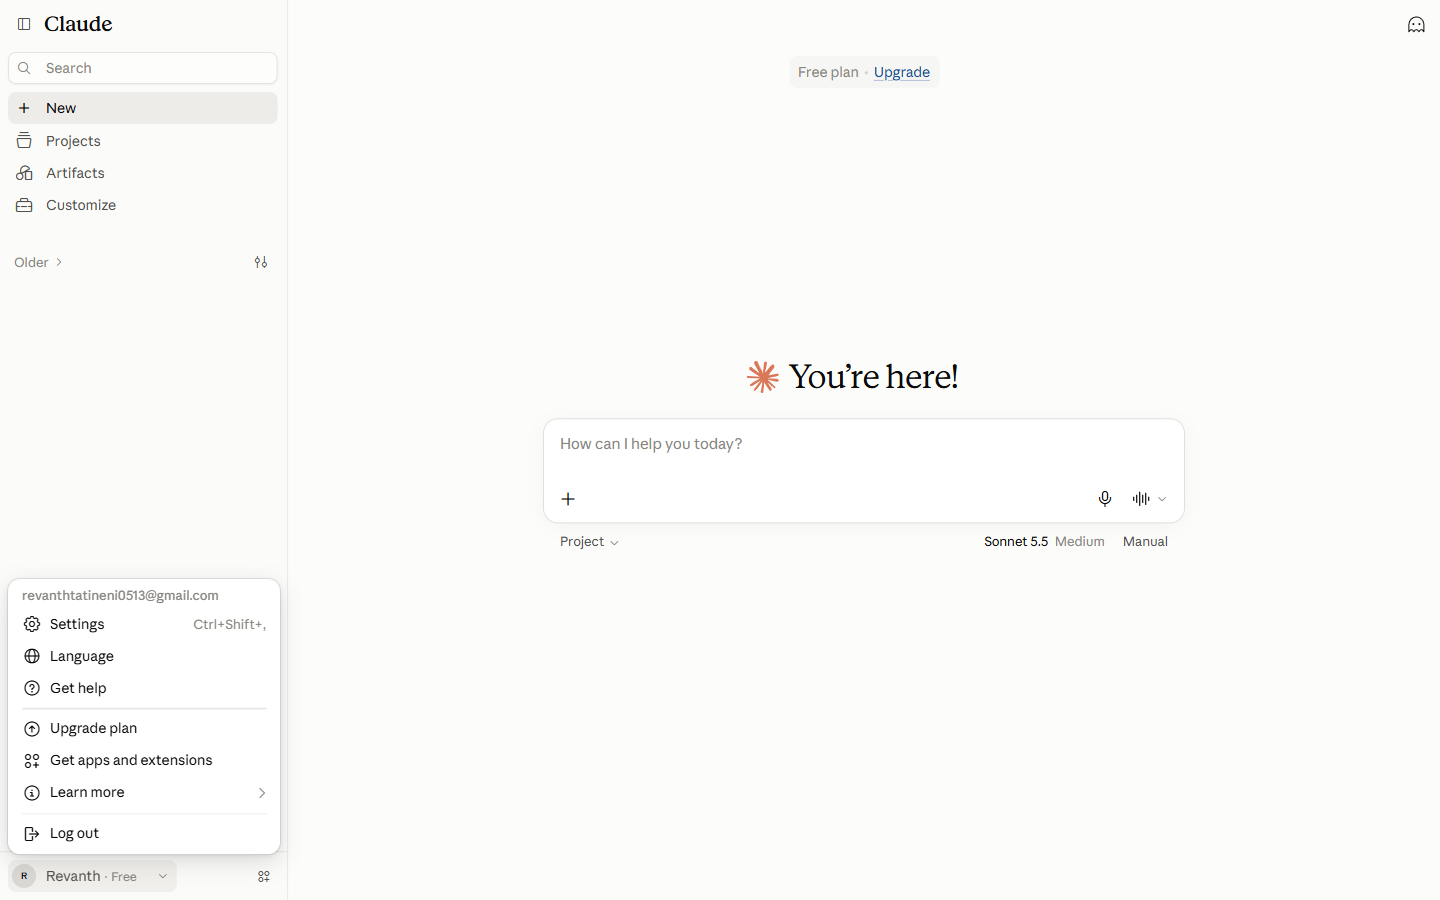Click the Claude logo title
Viewport: 1440px width, 900px height.
coord(78,24)
